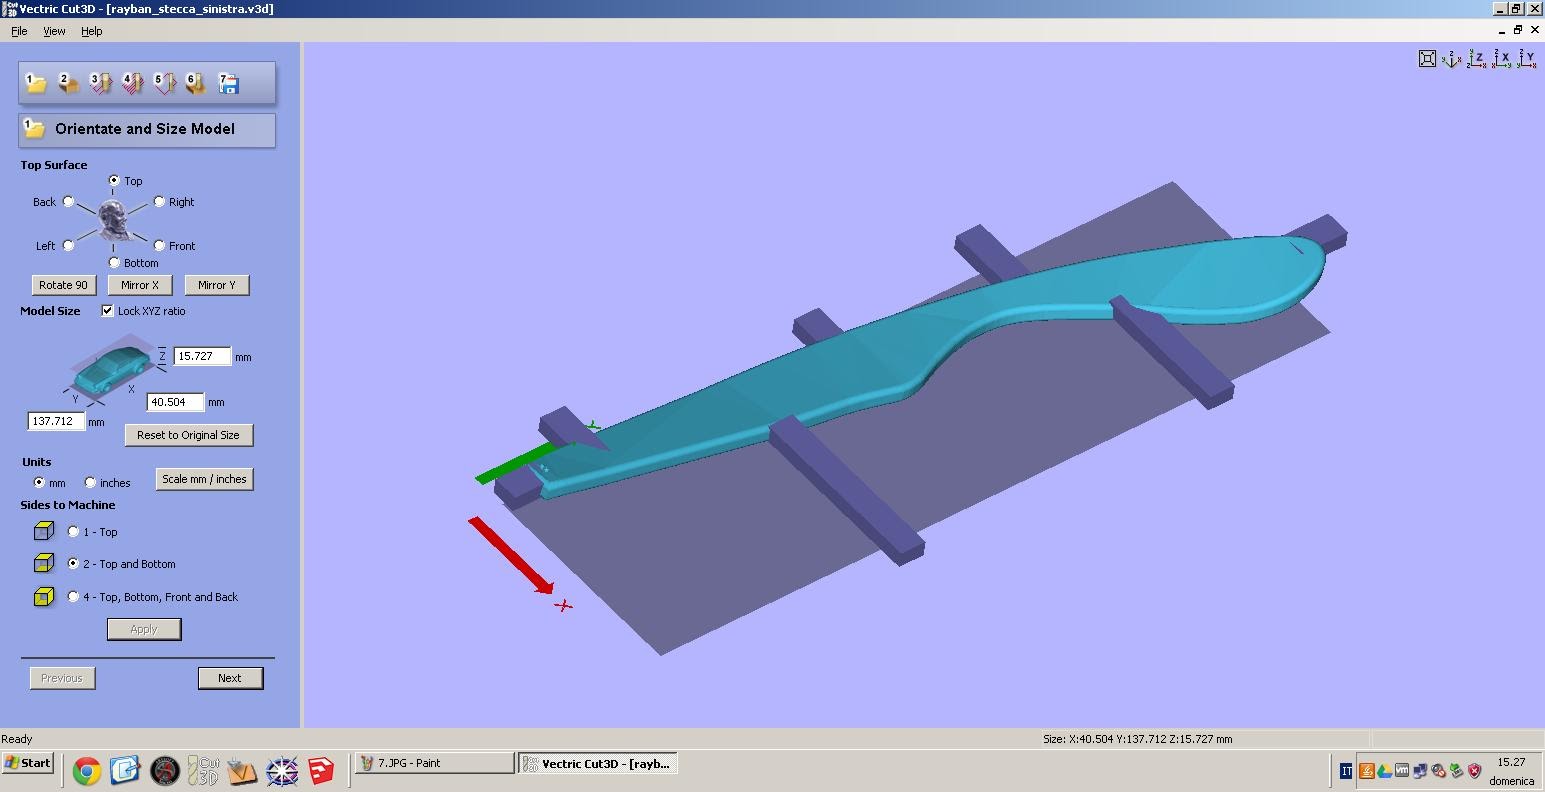Viewport: 1545px width, 792px height.
Task: Click the Z size field showing 15.727
Action: (x=202, y=356)
